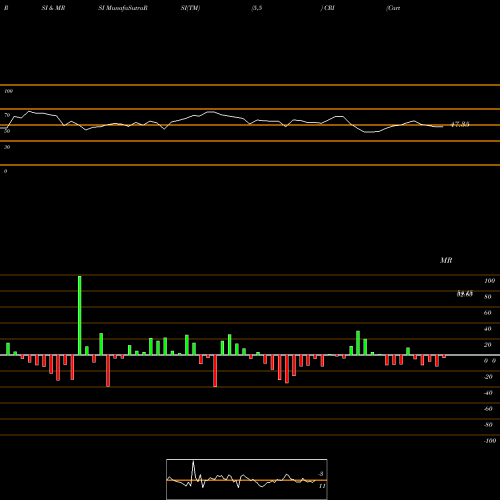Image resolution: width=500 pixels, height=500 pixels.
Task: Click the -100 label on MR histogram axis
Action: (490, 441)
